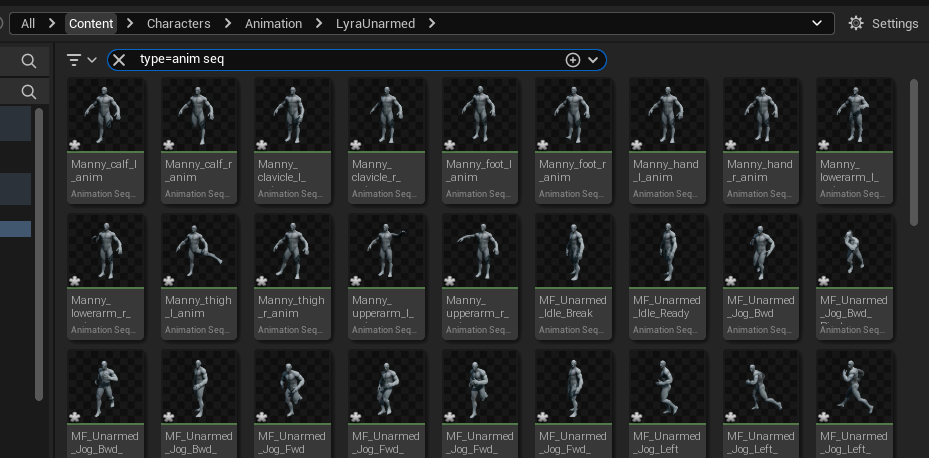Expand chevron after Content breadcrumb
Screen dimensions: 929x458
(x=130, y=24)
